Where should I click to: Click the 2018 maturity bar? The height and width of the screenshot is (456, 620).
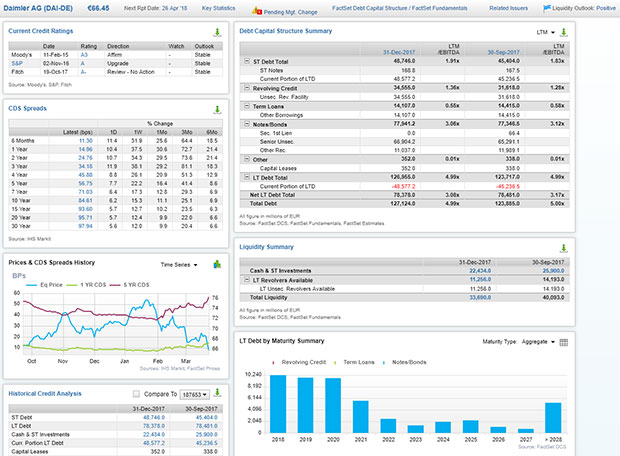pyautogui.click(x=278, y=404)
